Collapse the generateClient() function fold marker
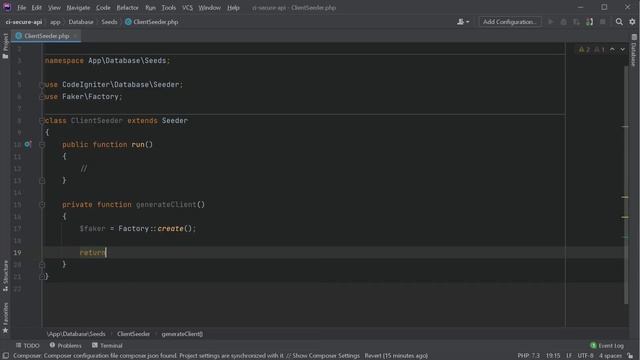The height and width of the screenshot is (360, 640). [x=42, y=204]
